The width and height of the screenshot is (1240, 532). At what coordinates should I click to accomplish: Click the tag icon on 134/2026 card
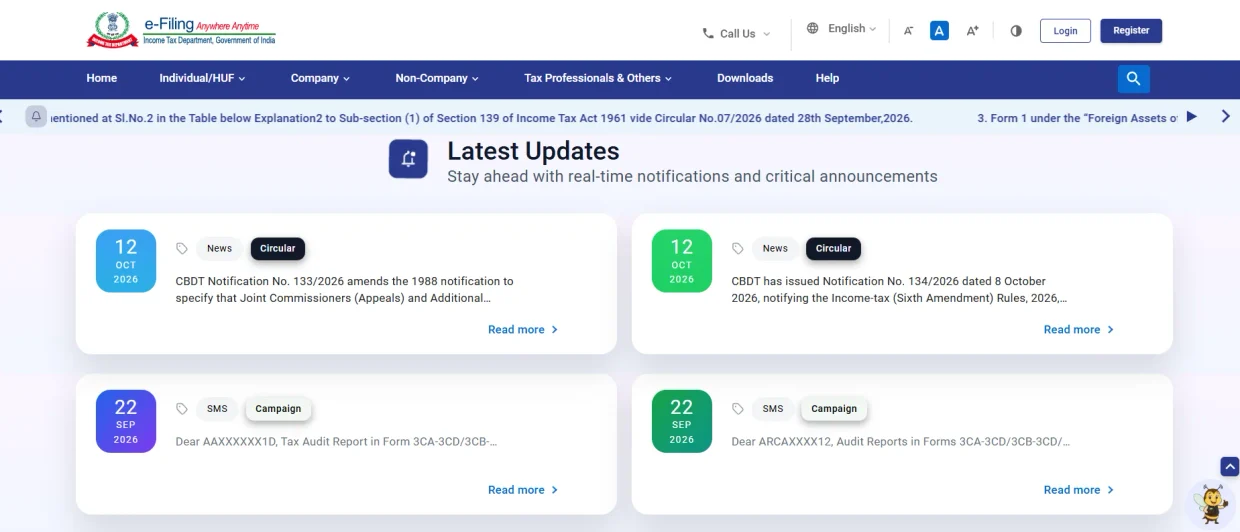click(x=738, y=249)
